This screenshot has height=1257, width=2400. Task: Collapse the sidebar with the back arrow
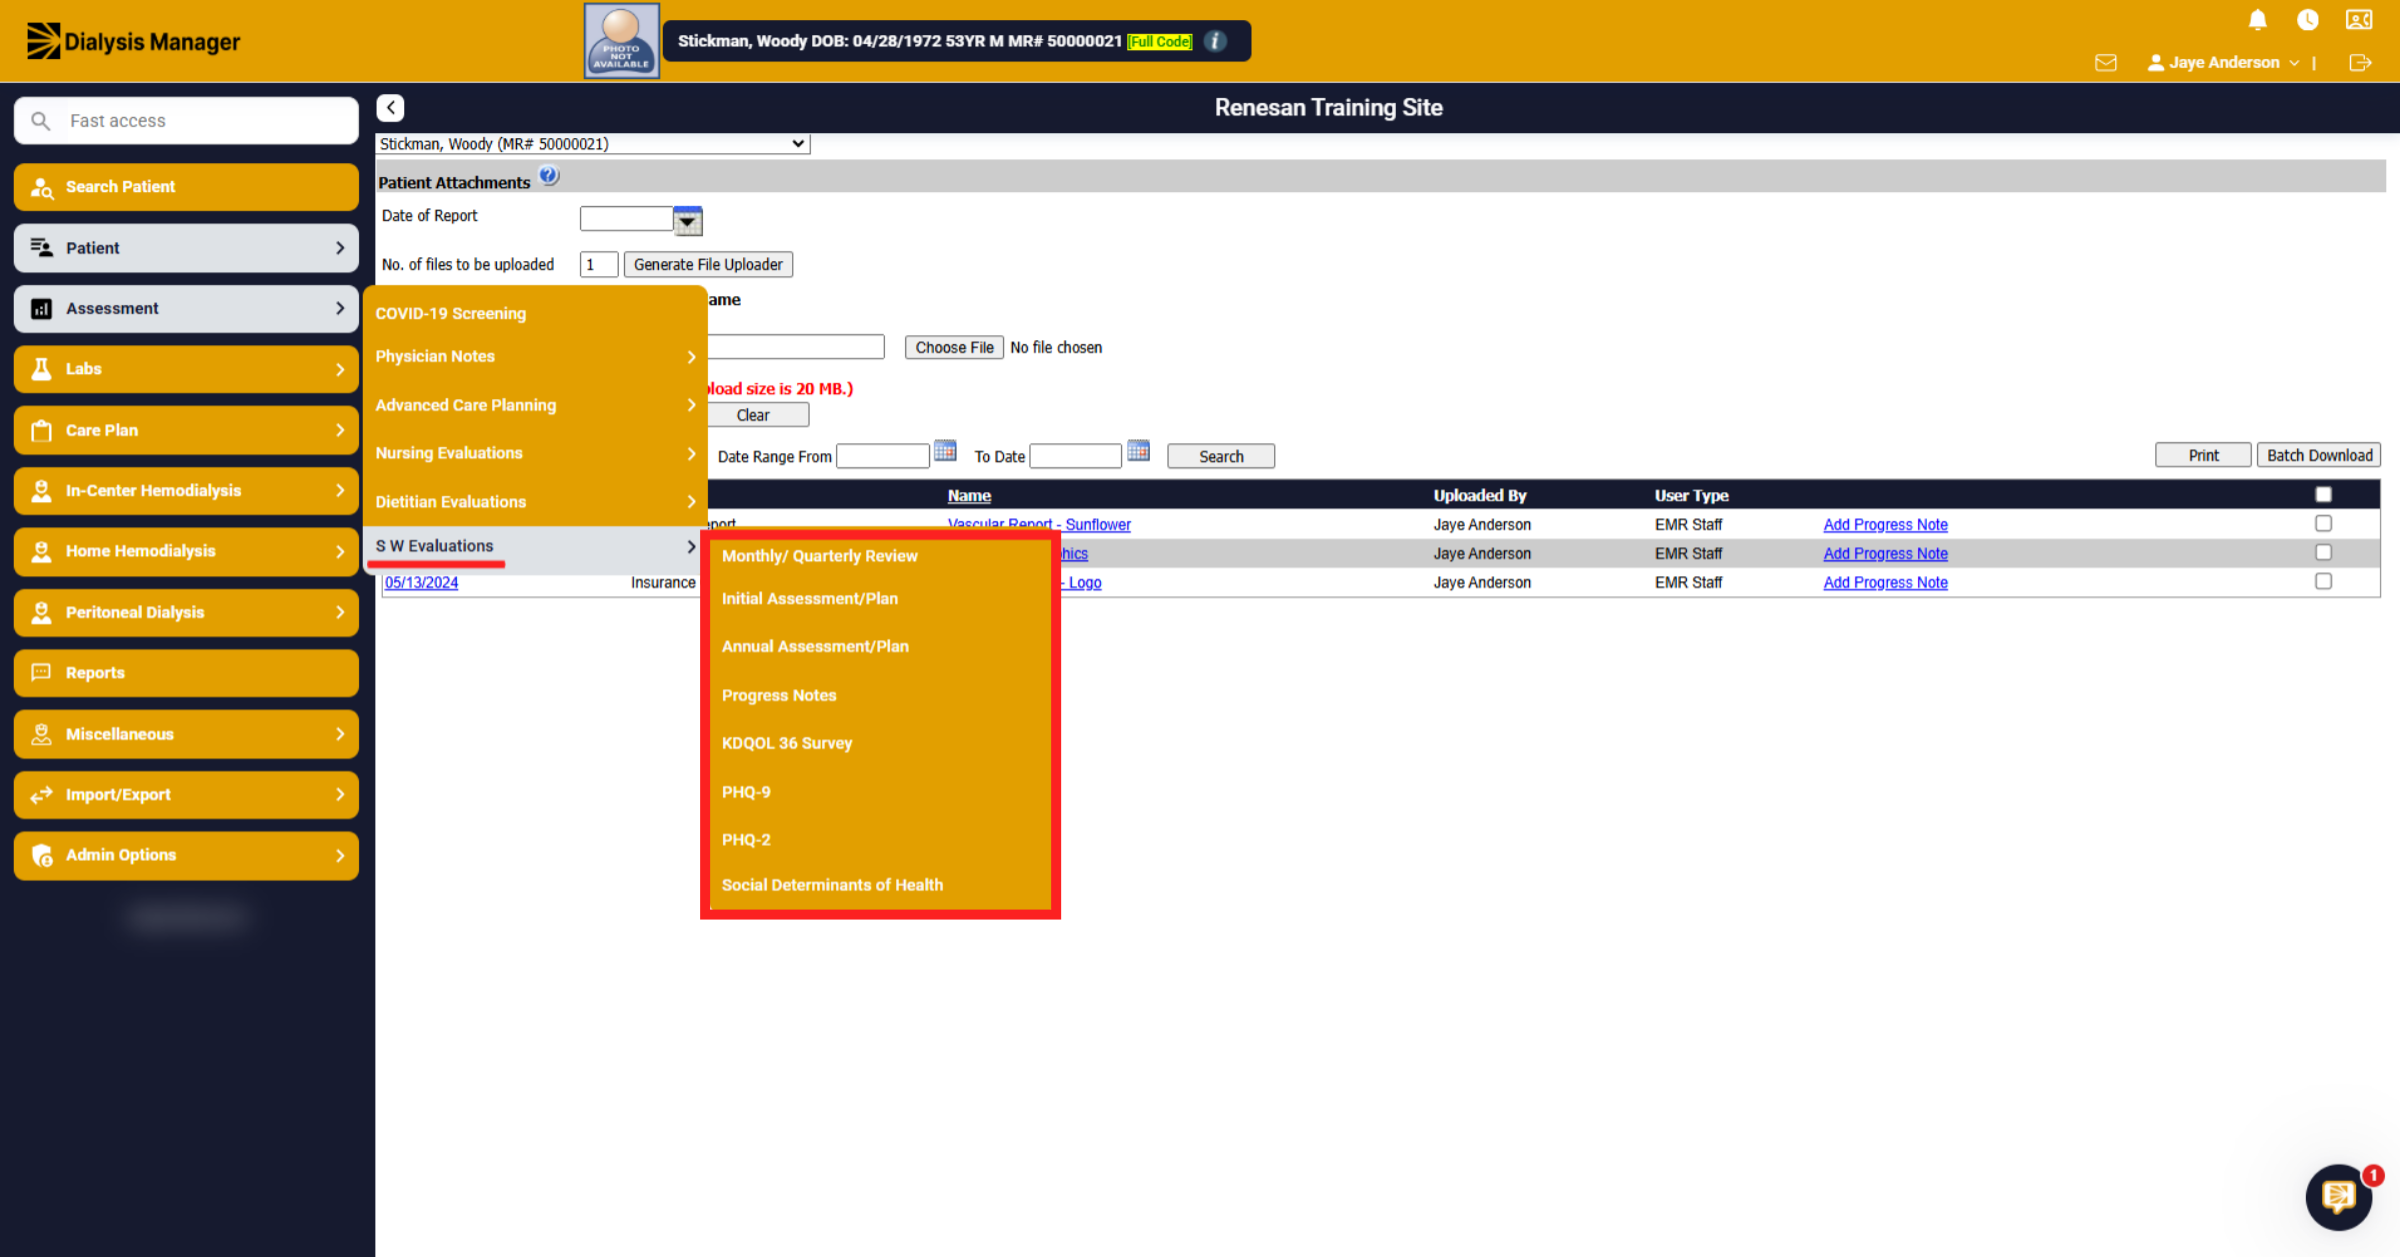[391, 108]
